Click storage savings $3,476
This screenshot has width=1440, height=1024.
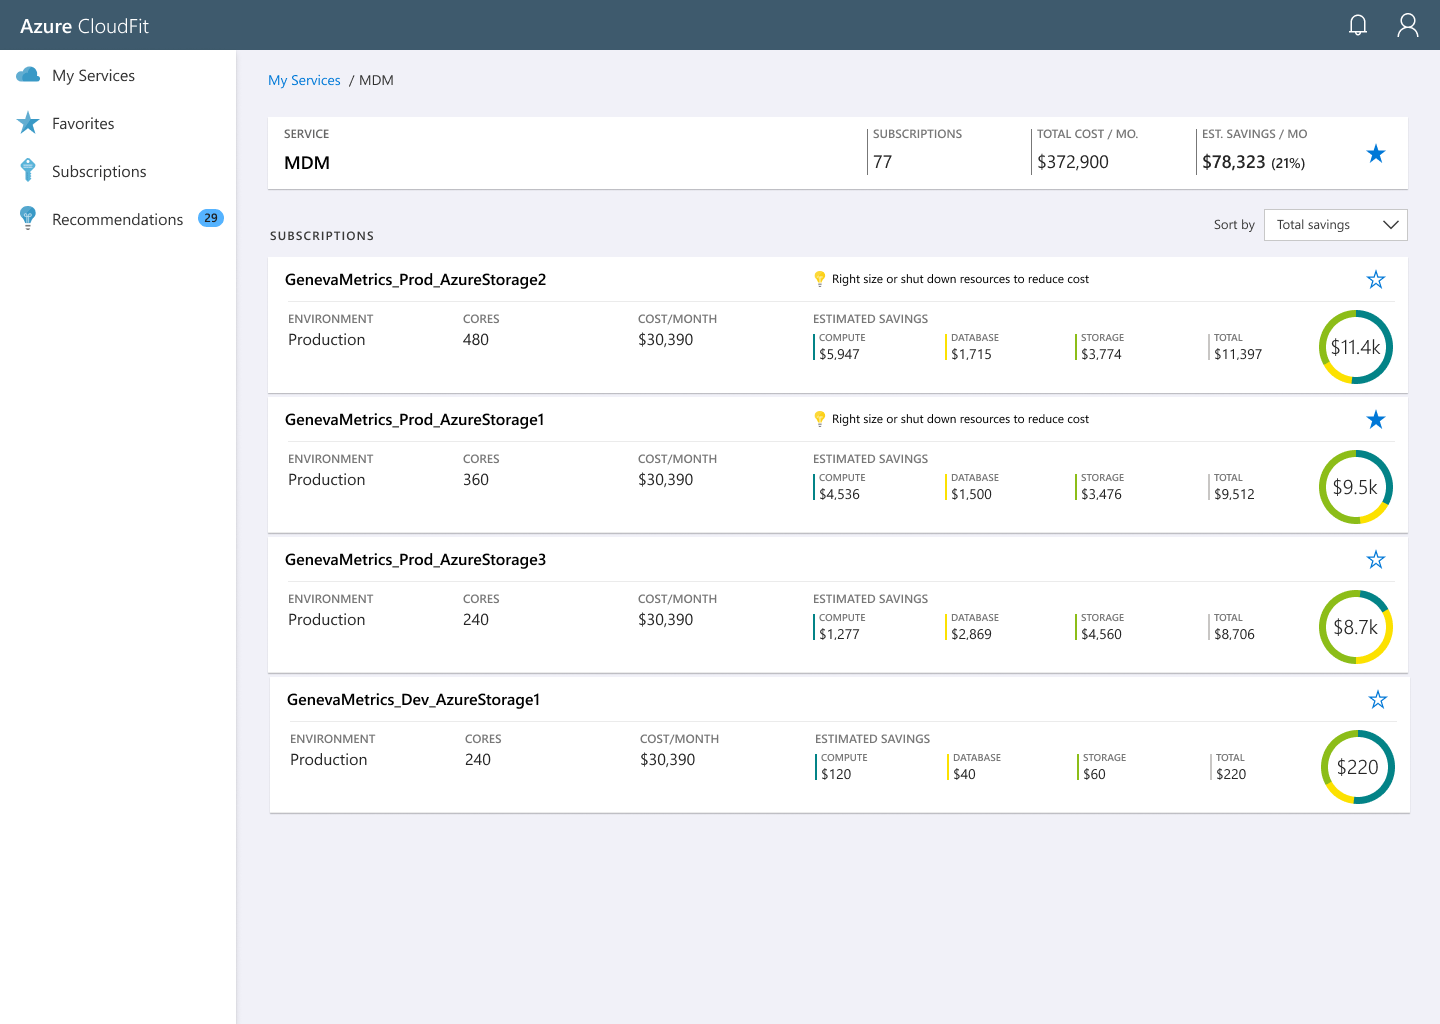(x=1101, y=494)
